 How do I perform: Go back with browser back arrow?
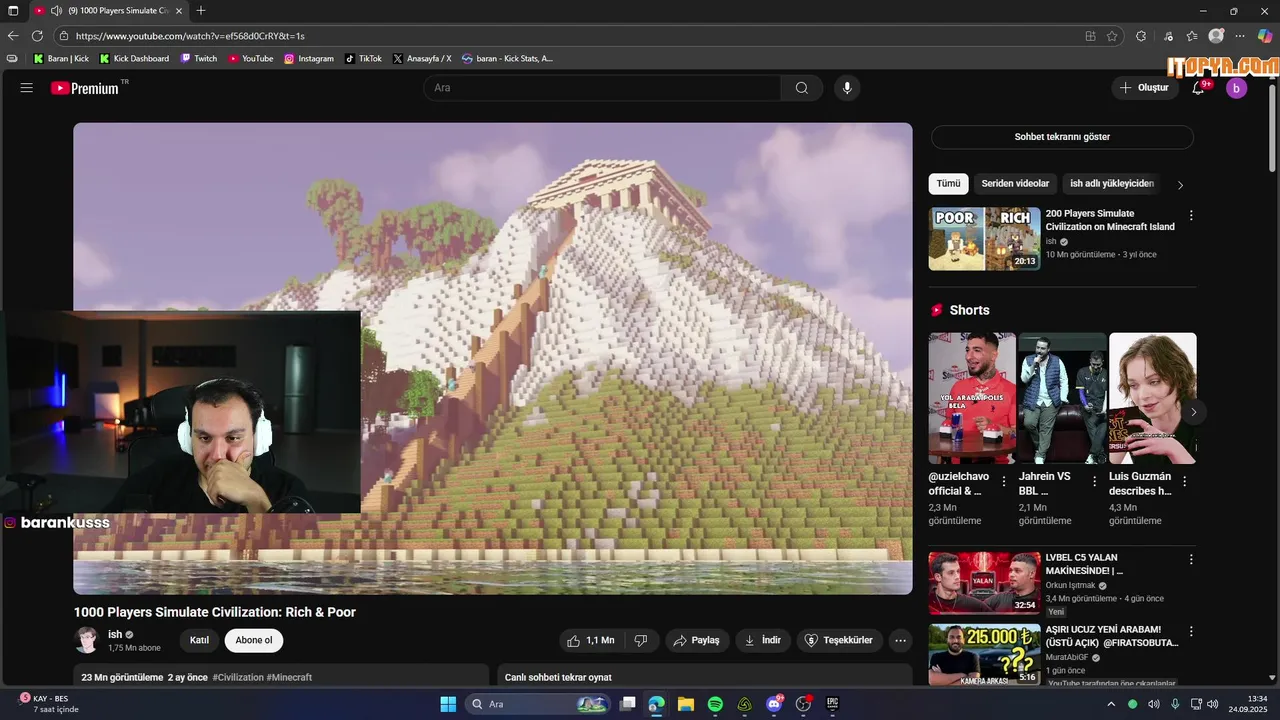pyautogui.click(x=13, y=36)
